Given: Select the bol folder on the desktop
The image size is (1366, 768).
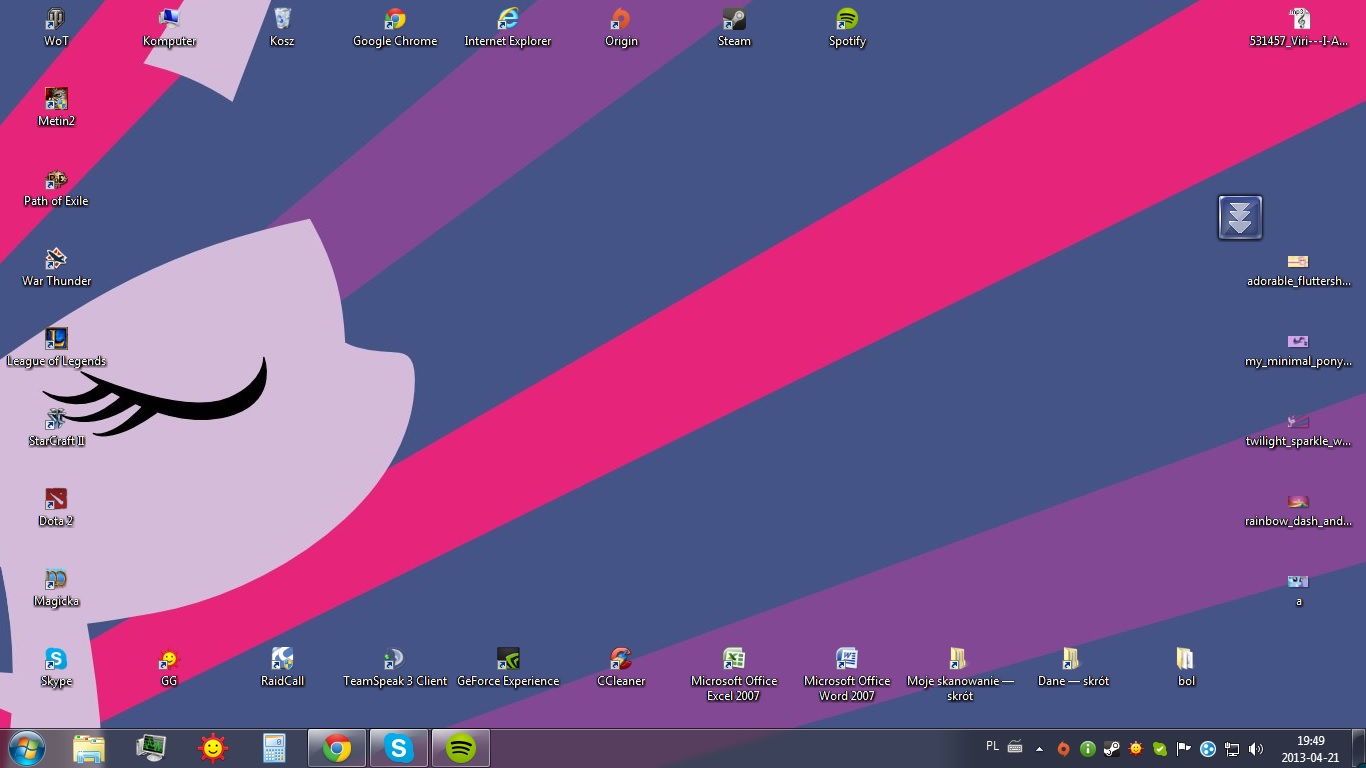Looking at the screenshot, I should pos(1186,668).
